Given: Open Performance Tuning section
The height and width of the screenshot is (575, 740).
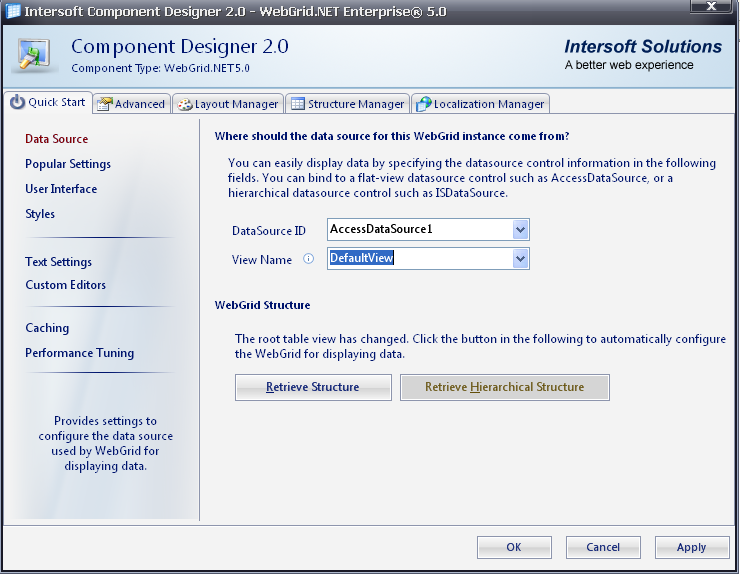Looking at the screenshot, I should (80, 353).
